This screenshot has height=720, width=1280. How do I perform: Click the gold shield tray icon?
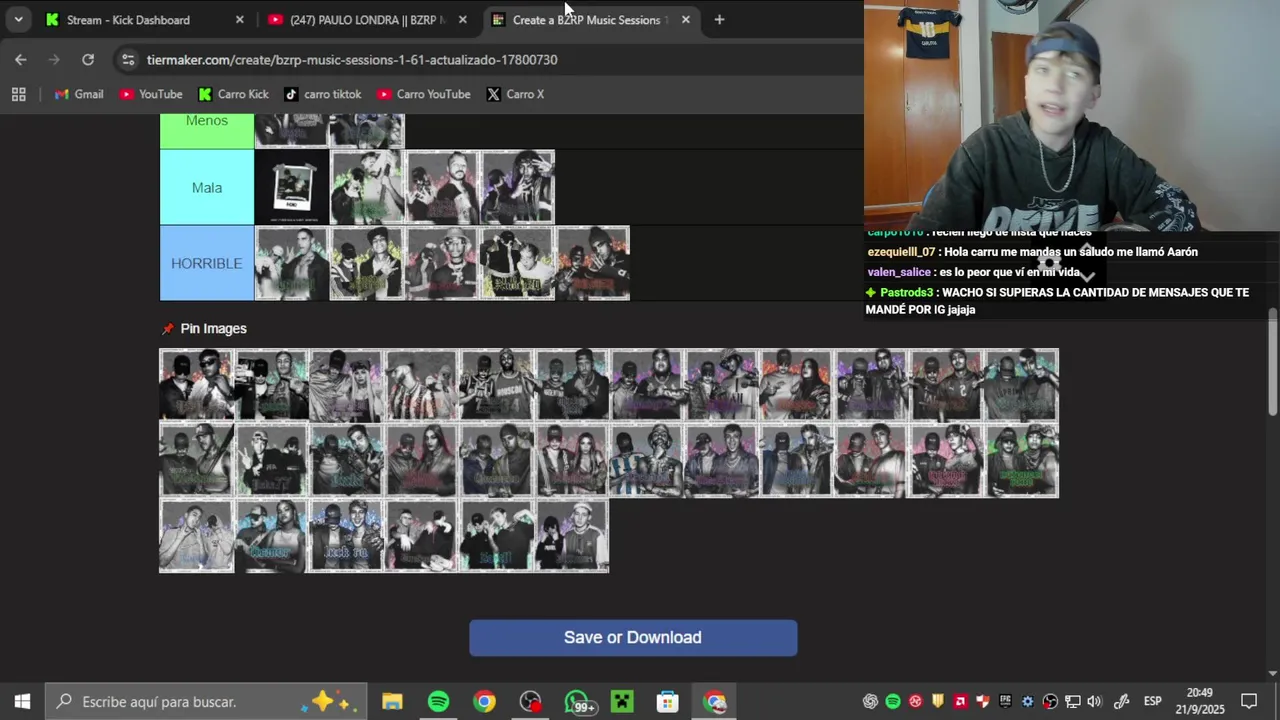point(938,702)
